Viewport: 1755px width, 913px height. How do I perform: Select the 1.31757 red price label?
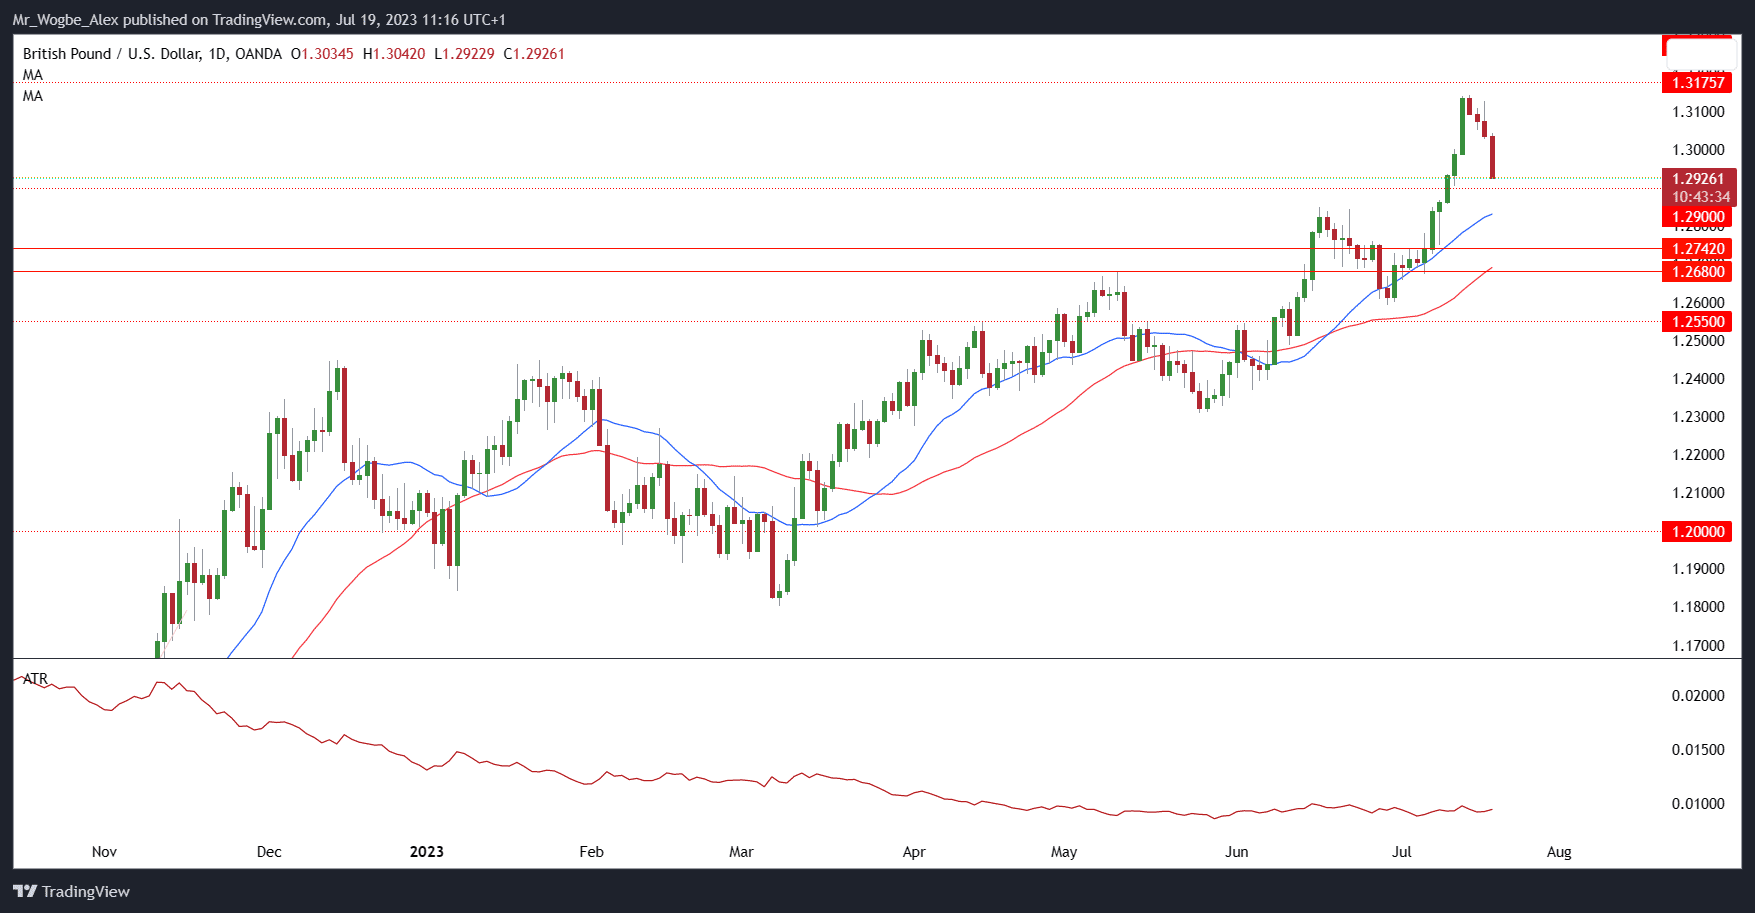click(x=1697, y=83)
